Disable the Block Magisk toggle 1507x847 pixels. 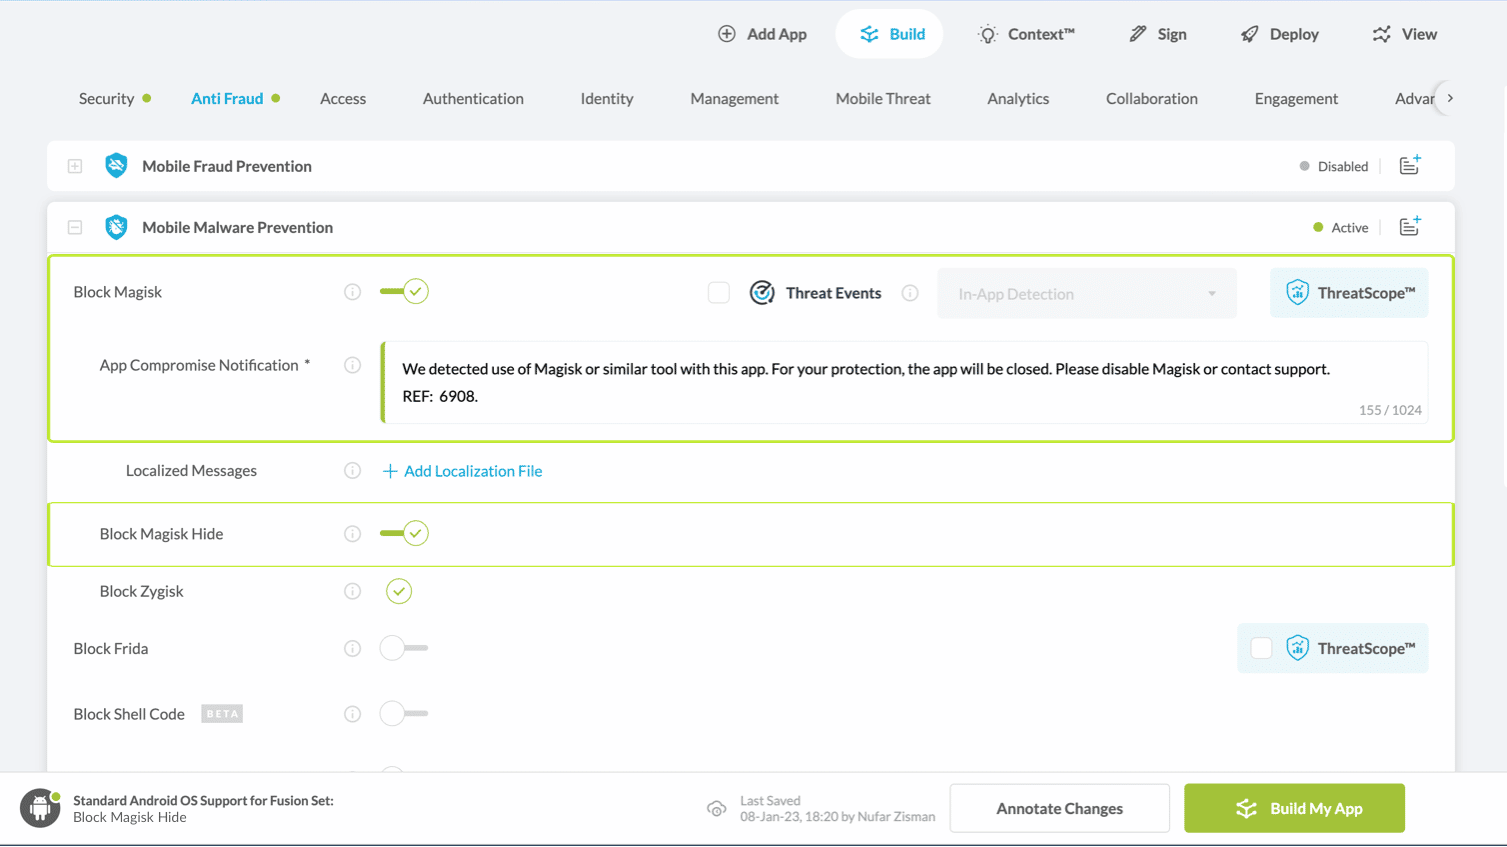(404, 292)
